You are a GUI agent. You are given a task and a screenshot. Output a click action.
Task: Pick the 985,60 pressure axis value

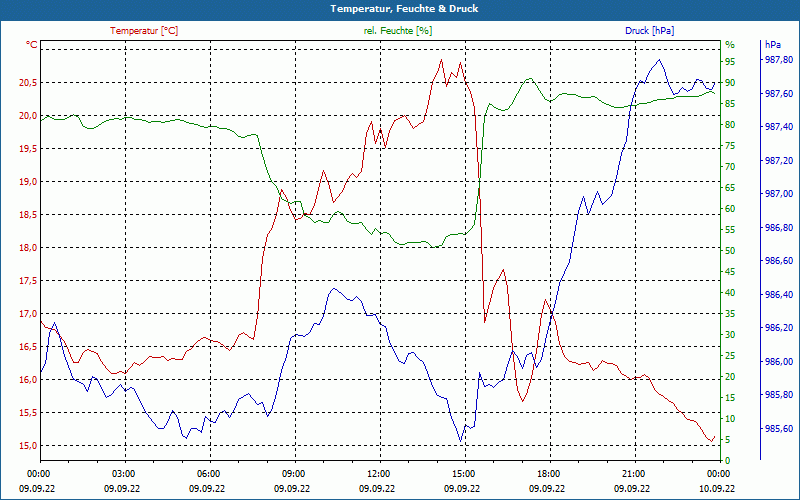[780, 429]
